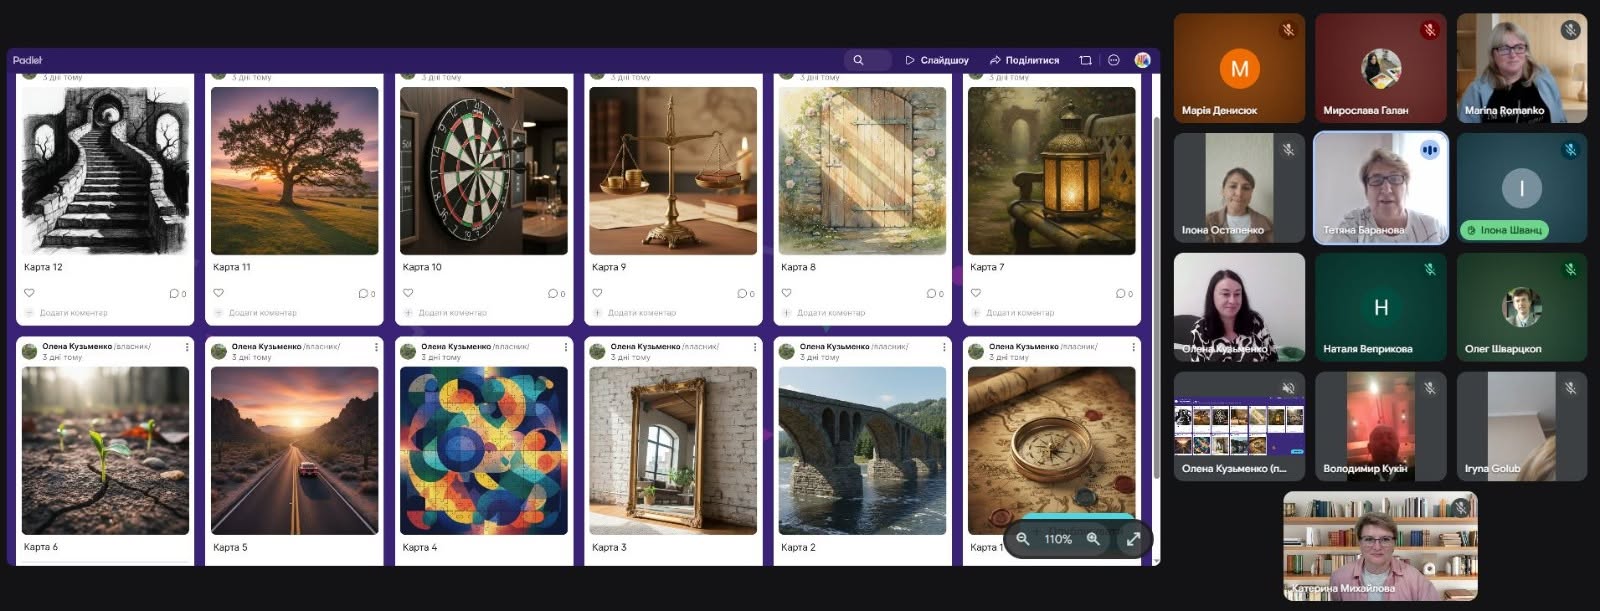Open comments bubble on Карта 11
The height and width of the screenshot is (611, 1600).
366,294
